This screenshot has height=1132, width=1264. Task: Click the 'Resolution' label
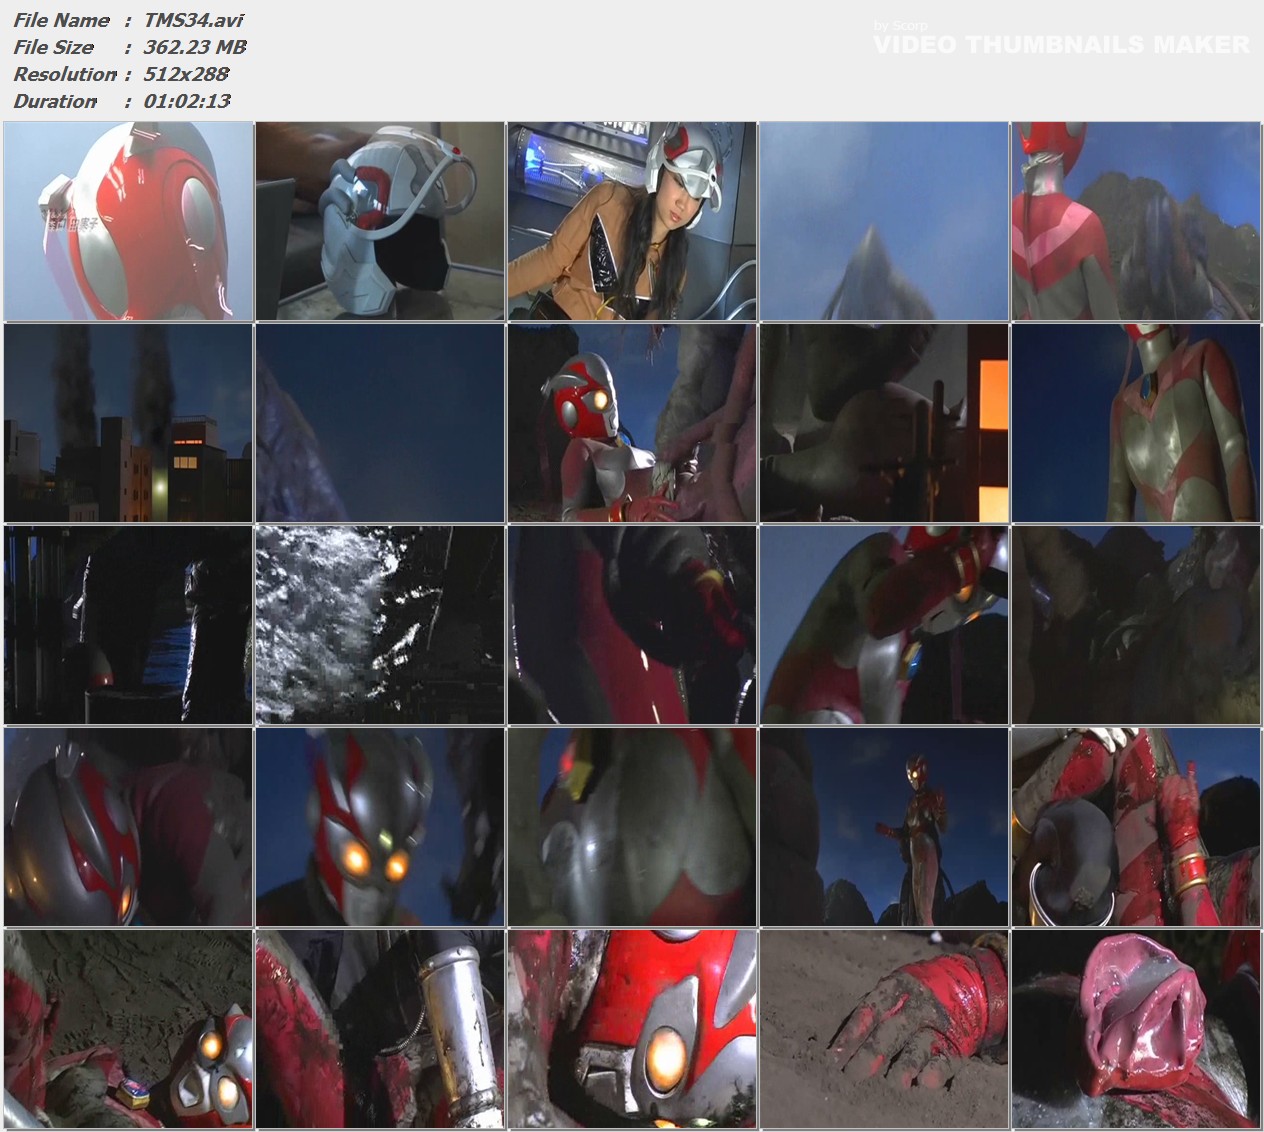pyautogui.click(x=65, y=74)
